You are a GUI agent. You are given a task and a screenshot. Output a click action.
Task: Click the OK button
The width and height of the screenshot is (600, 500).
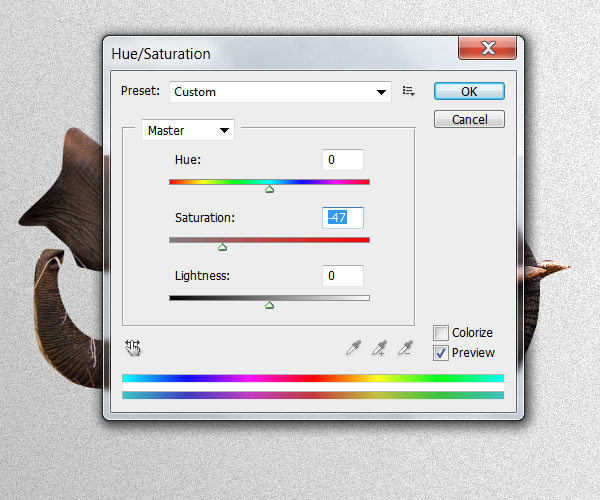[x=469, y=91]
